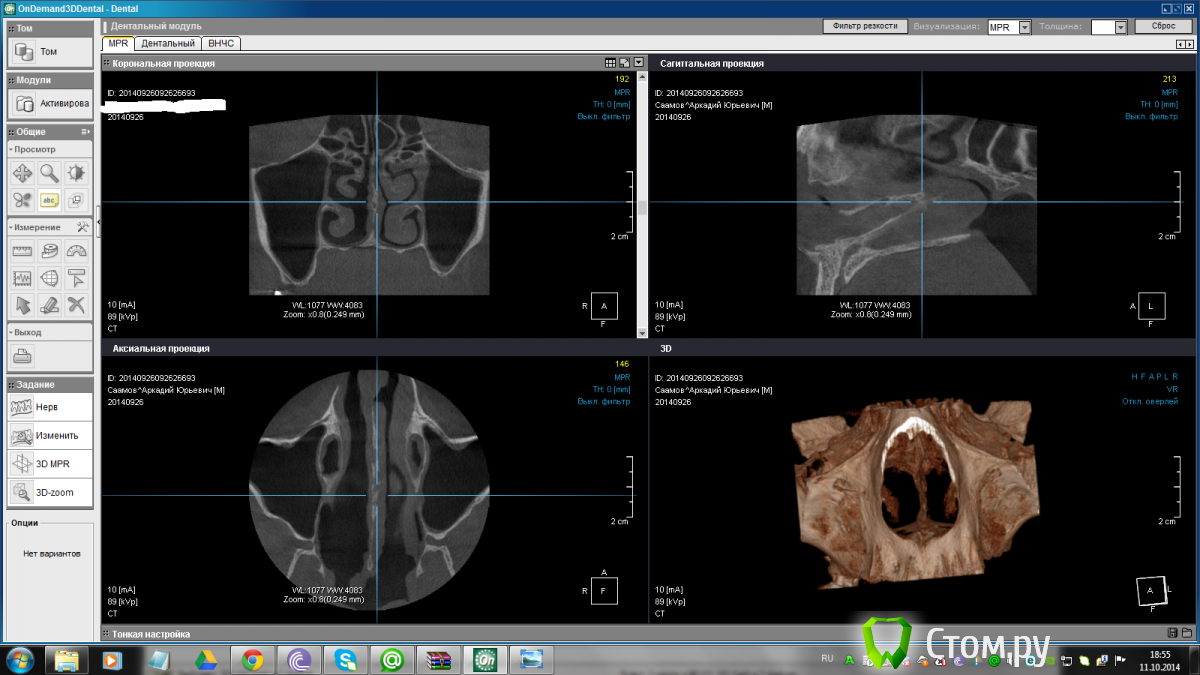
Task: Select the brightness/contrast windowing tool
Action: [77, 172]
